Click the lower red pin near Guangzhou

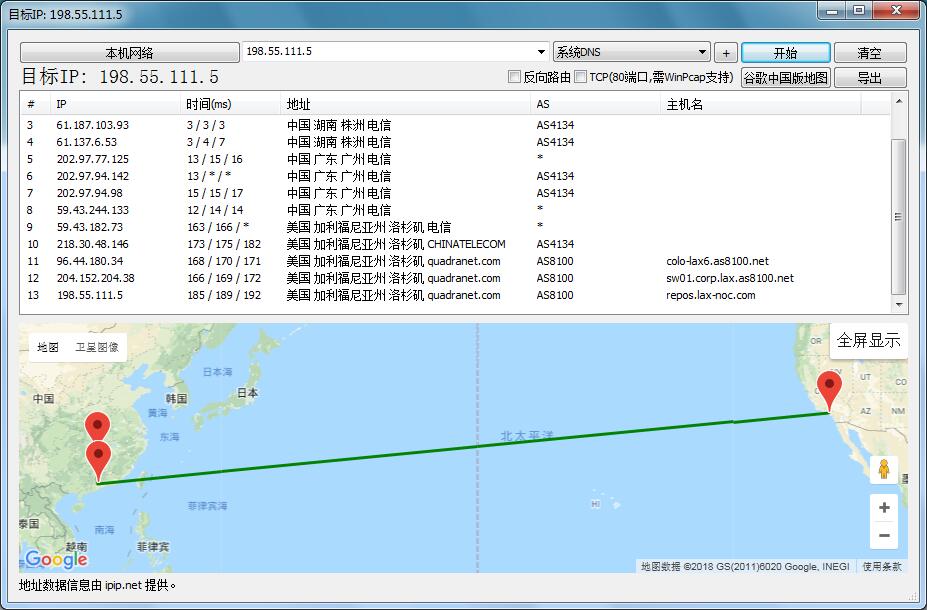[x=98, y=460]
